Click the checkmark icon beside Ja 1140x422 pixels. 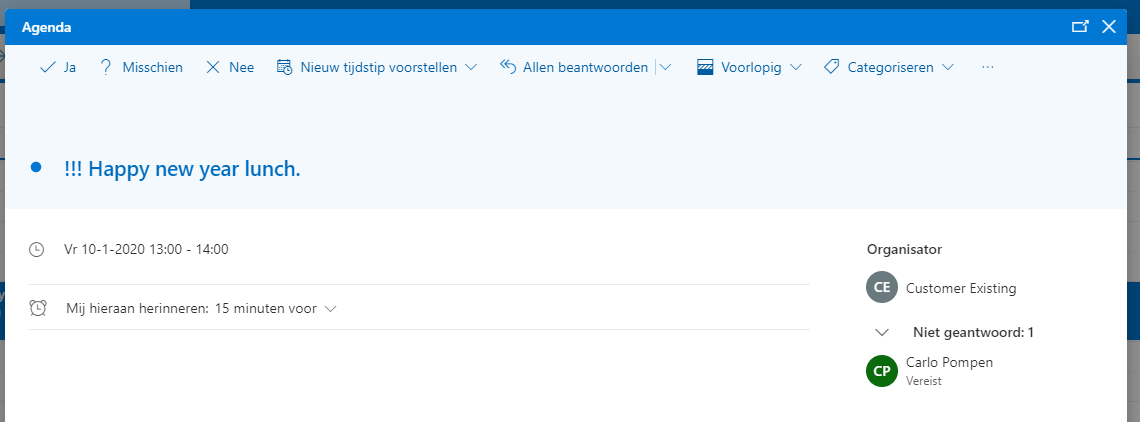tap(47, 67)
